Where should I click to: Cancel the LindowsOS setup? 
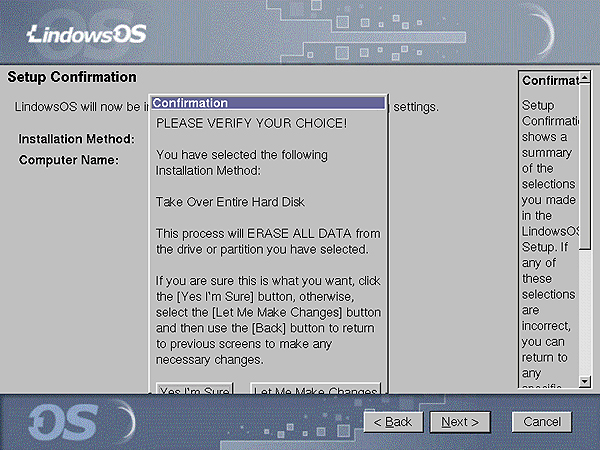(542, 422)
